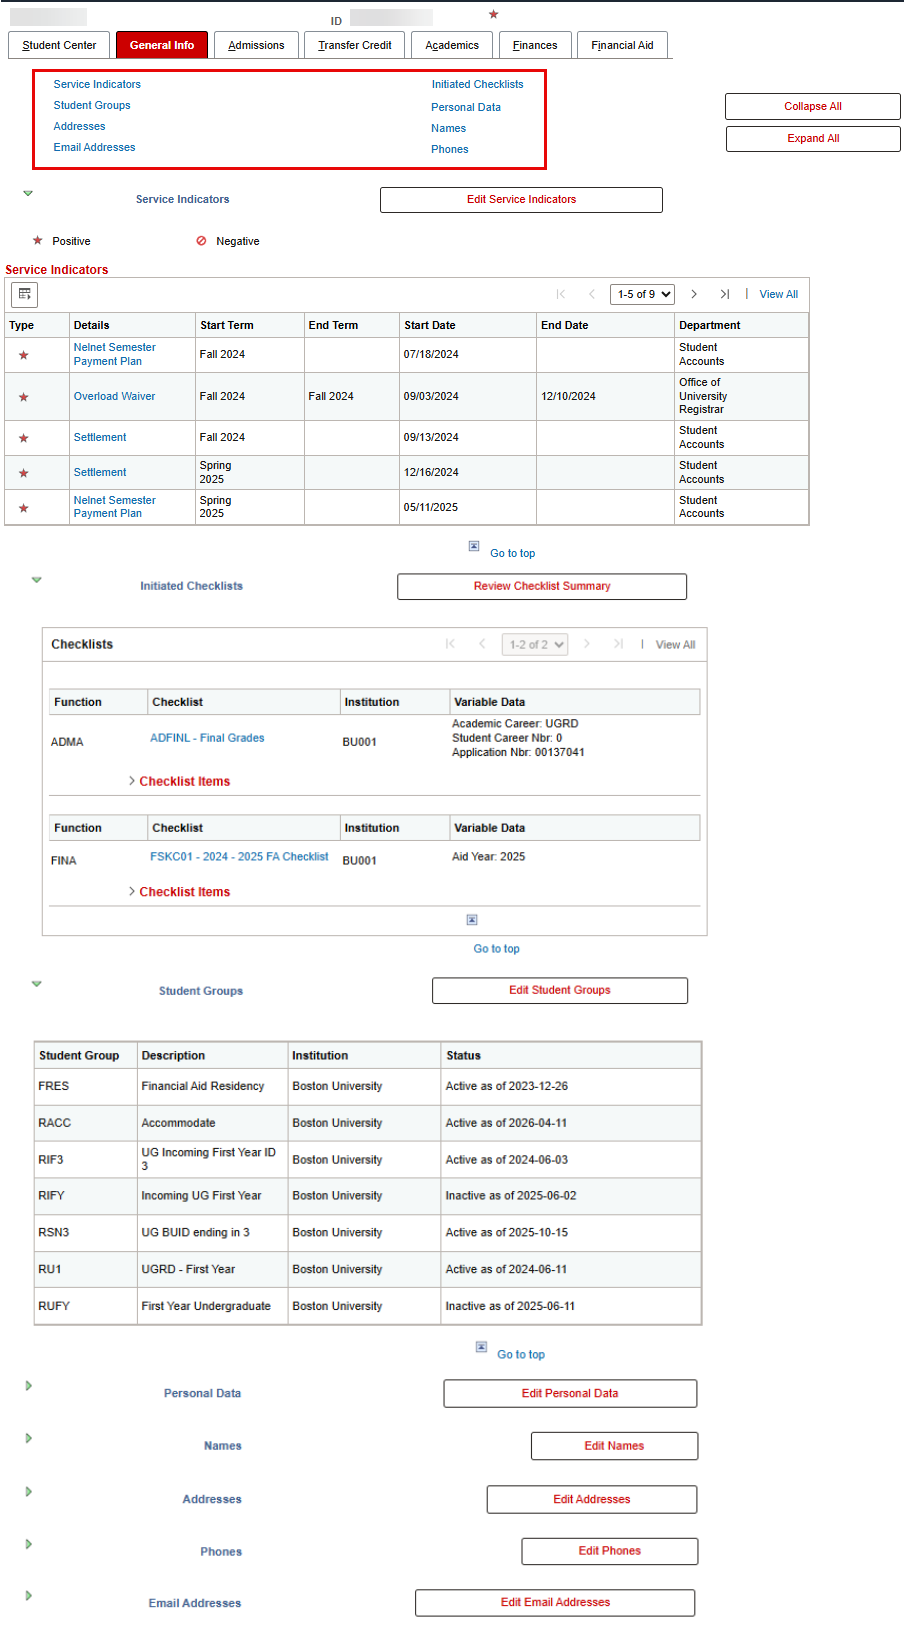Image resolution: width=904 pixels, height=1643 pixels.
Task: Collapse the Service Indicators section
Action: 28,193
